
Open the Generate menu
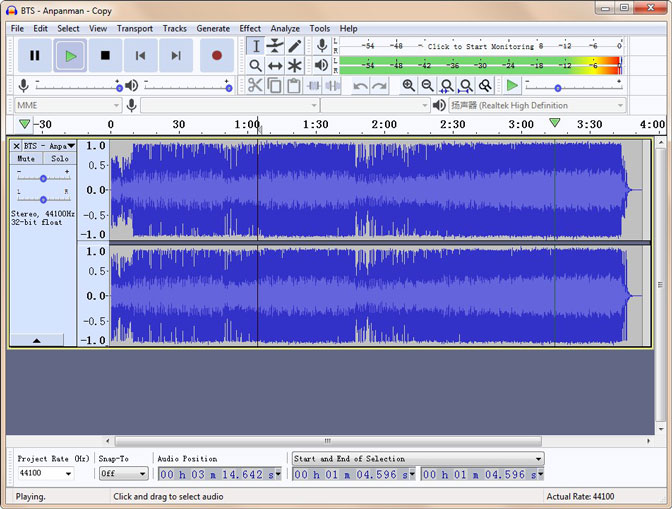213,29
